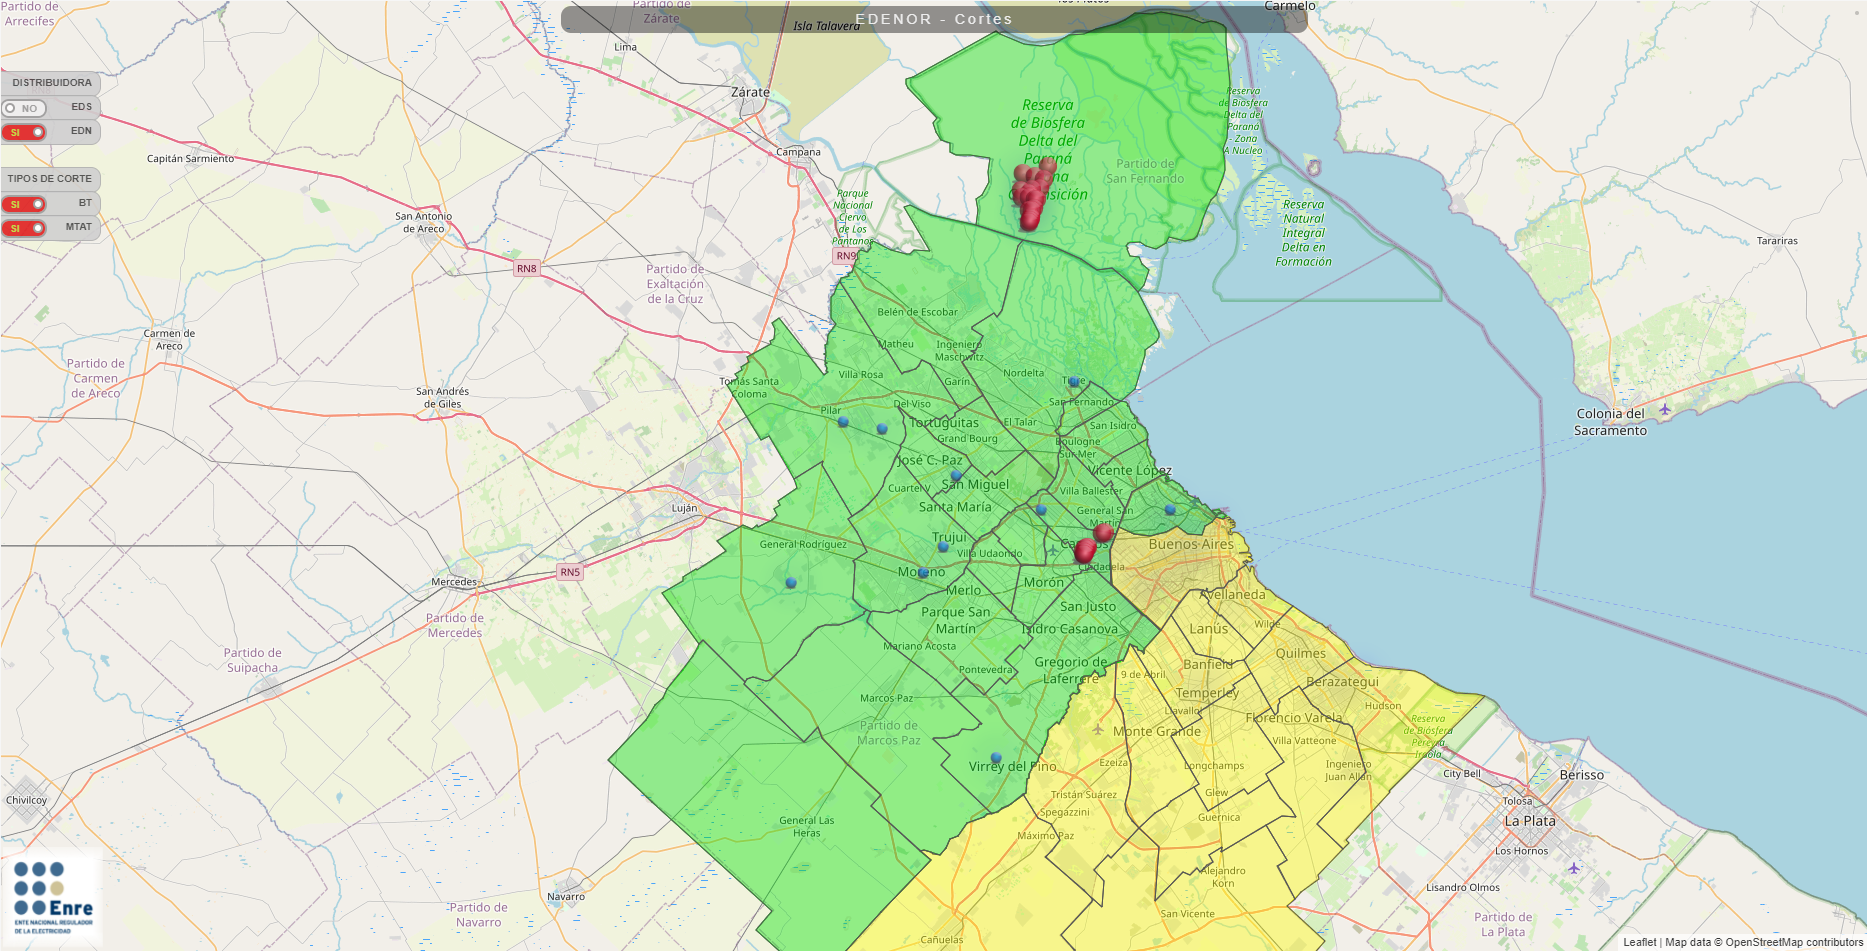
Task: Select the Partido de San Fernando green zone
Action: [x=1144, y=171]
